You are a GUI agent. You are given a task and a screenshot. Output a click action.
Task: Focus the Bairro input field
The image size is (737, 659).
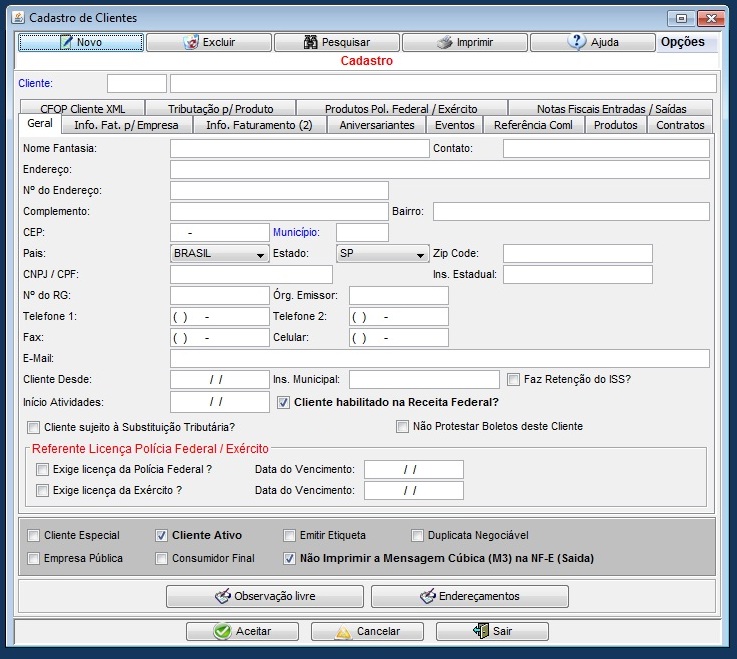pos(571,212)
